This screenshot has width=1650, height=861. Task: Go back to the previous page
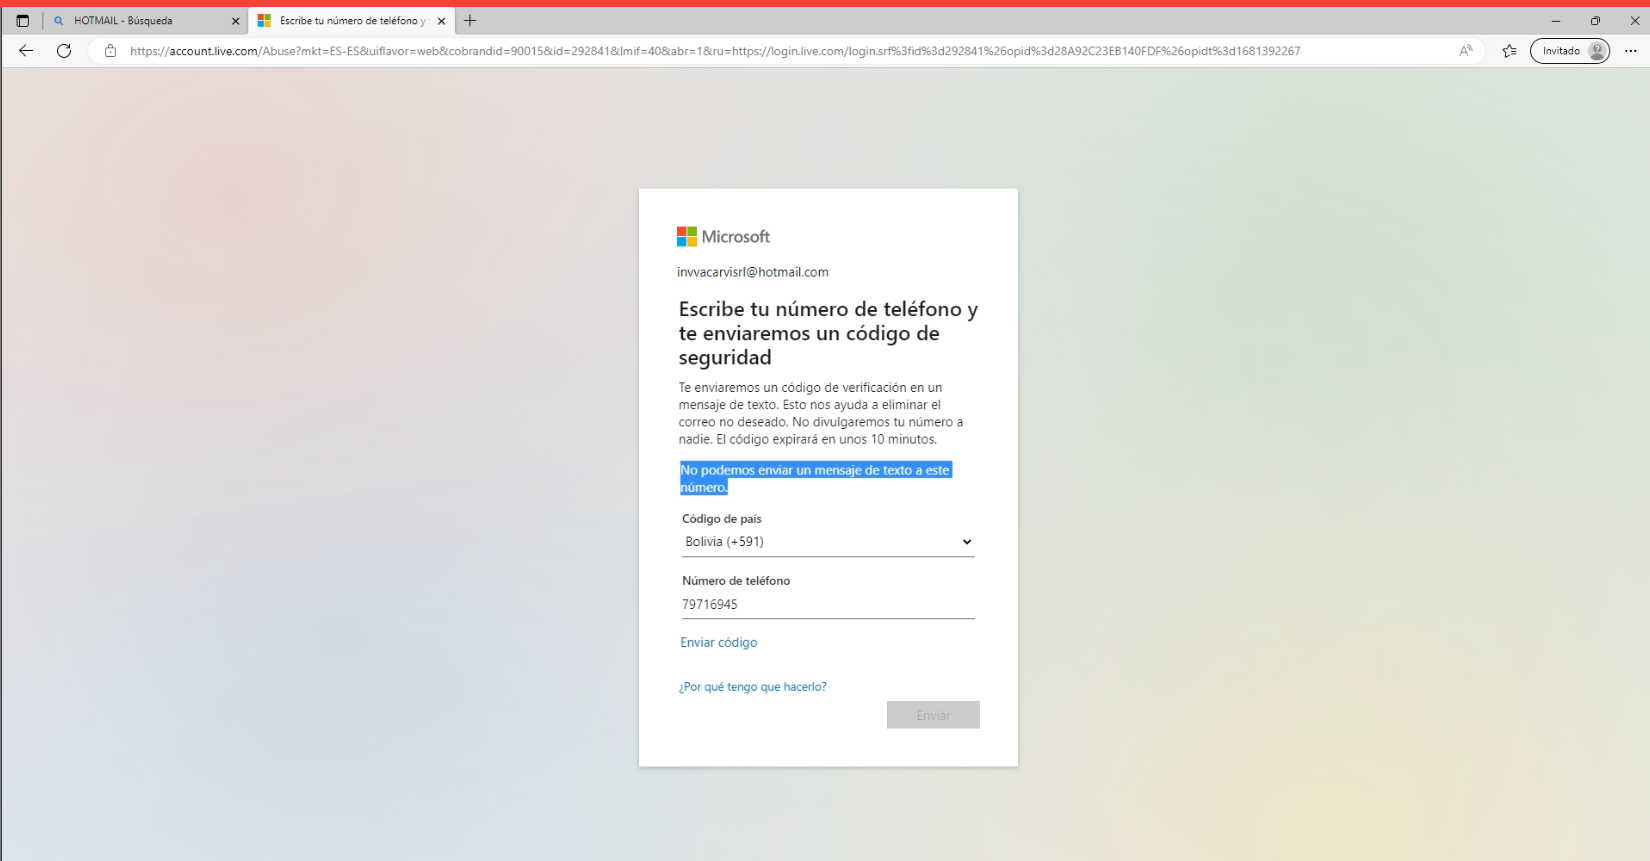pyautogui.click(x=26, y=51)
